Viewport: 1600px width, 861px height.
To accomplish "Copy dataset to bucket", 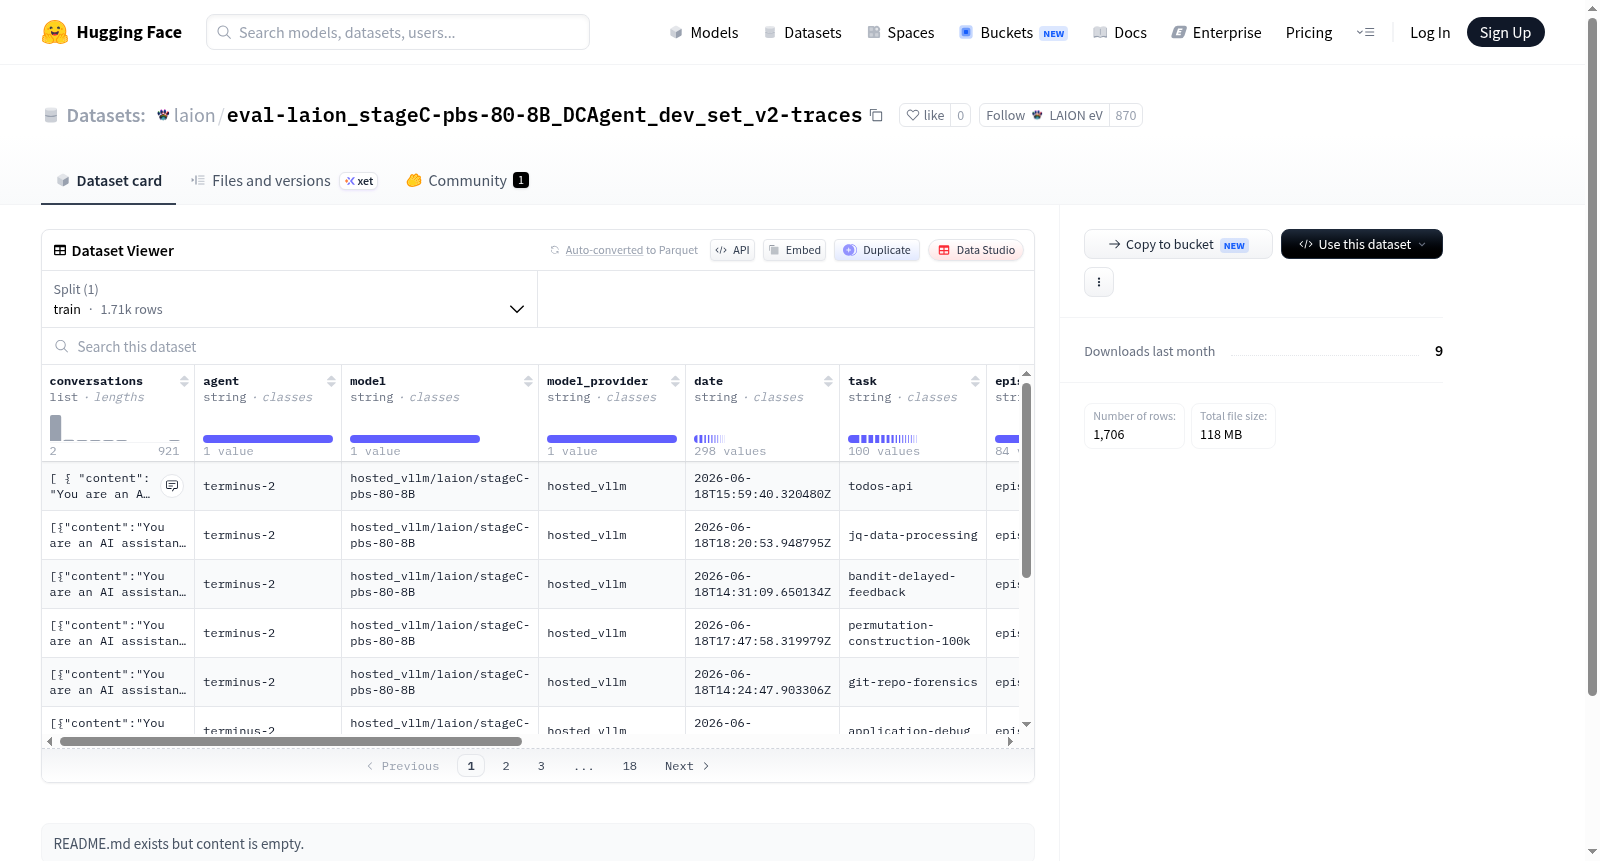I will pyautogui.click(x=1178, y=244).
